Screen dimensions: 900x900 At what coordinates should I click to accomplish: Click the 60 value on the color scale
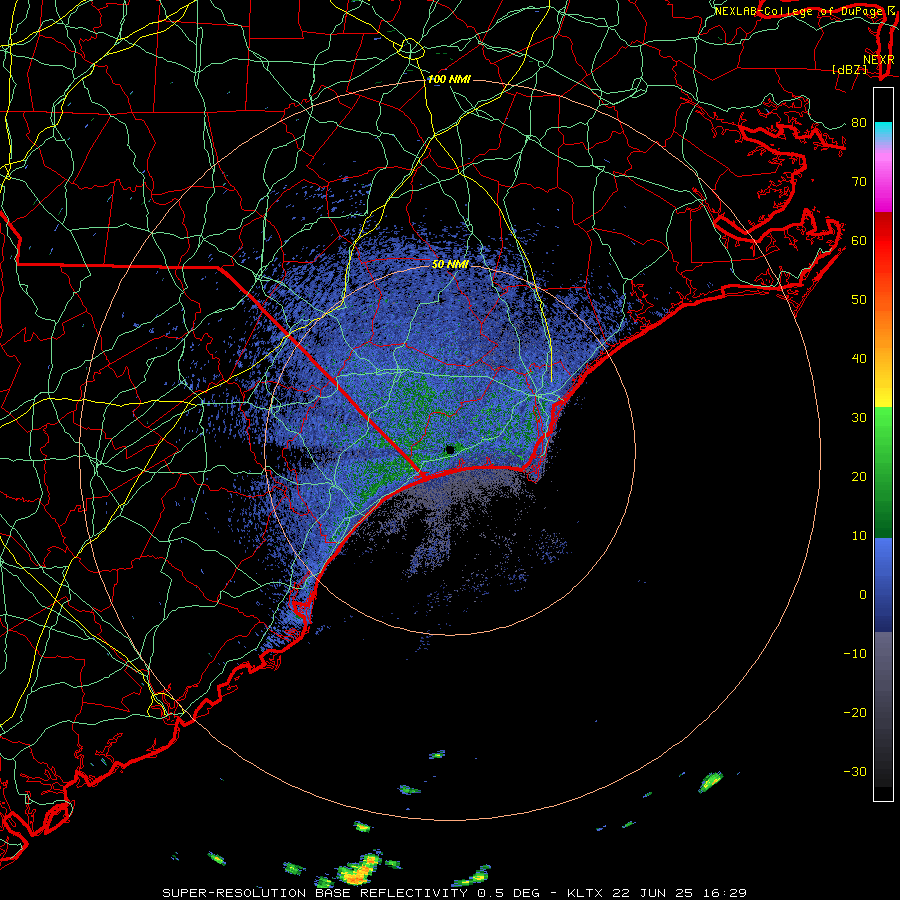click(859, 241)
